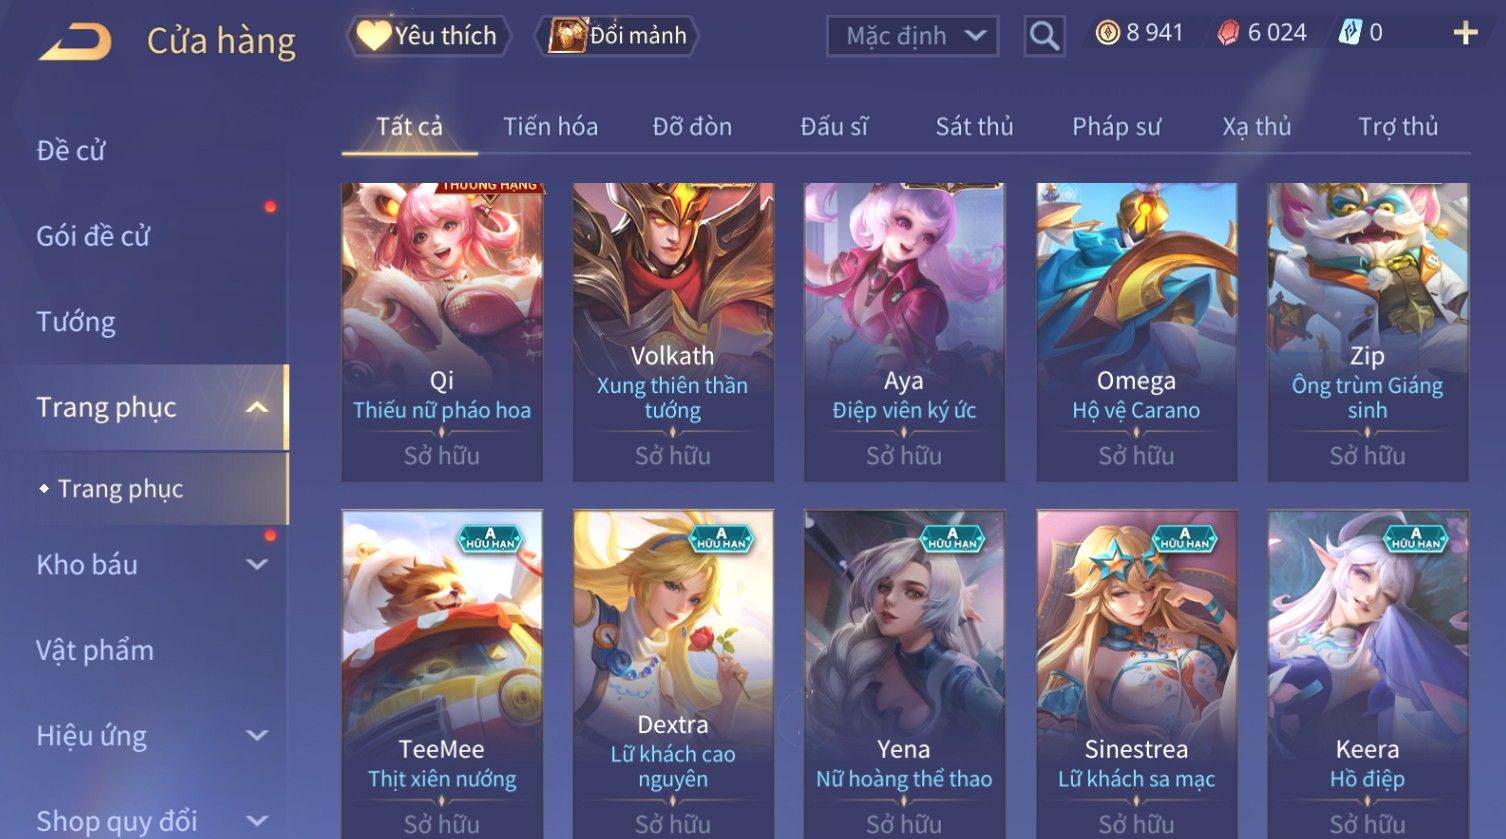The height and width of the screenshot is (839, 1506).
Task: Open Đổi mảnh fragment exchange chest
Action: click(x=618, y=36)
